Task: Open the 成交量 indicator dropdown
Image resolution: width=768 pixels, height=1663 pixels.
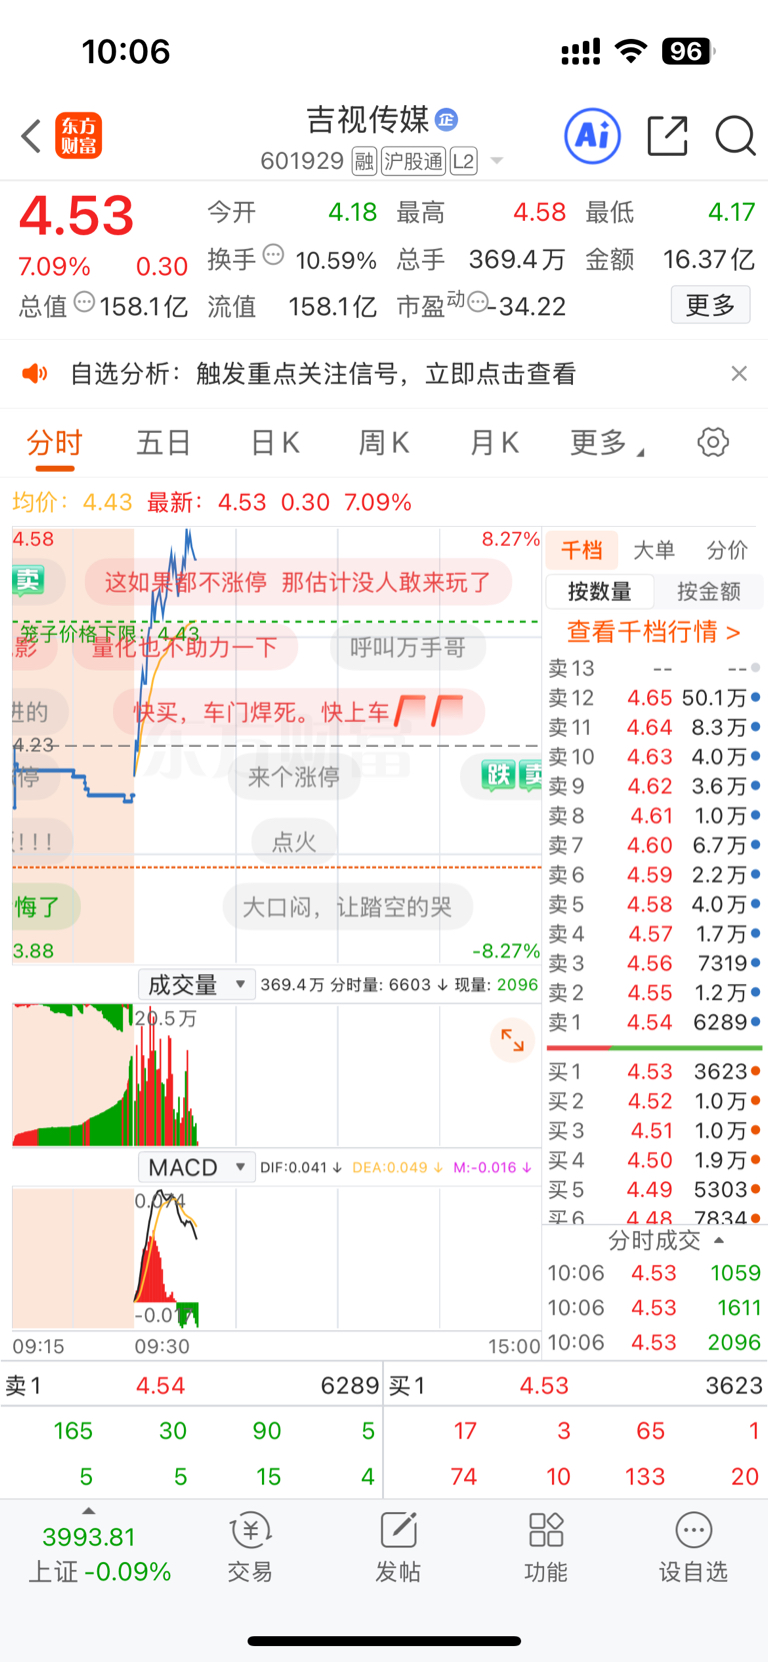Action: click(196, 984)
